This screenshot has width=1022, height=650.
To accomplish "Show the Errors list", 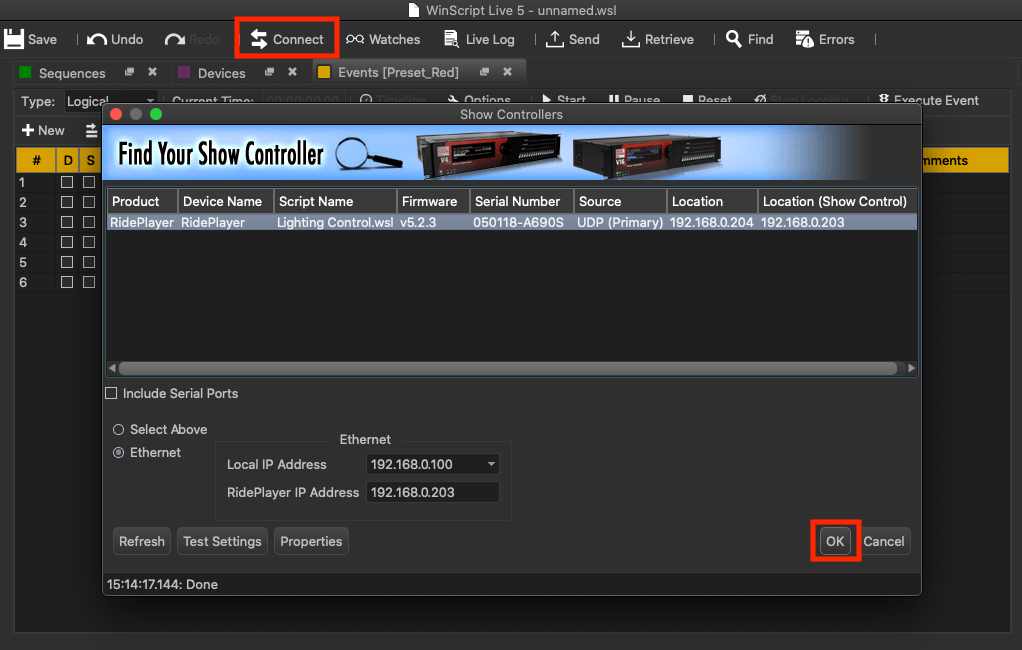I will [825, 39].
